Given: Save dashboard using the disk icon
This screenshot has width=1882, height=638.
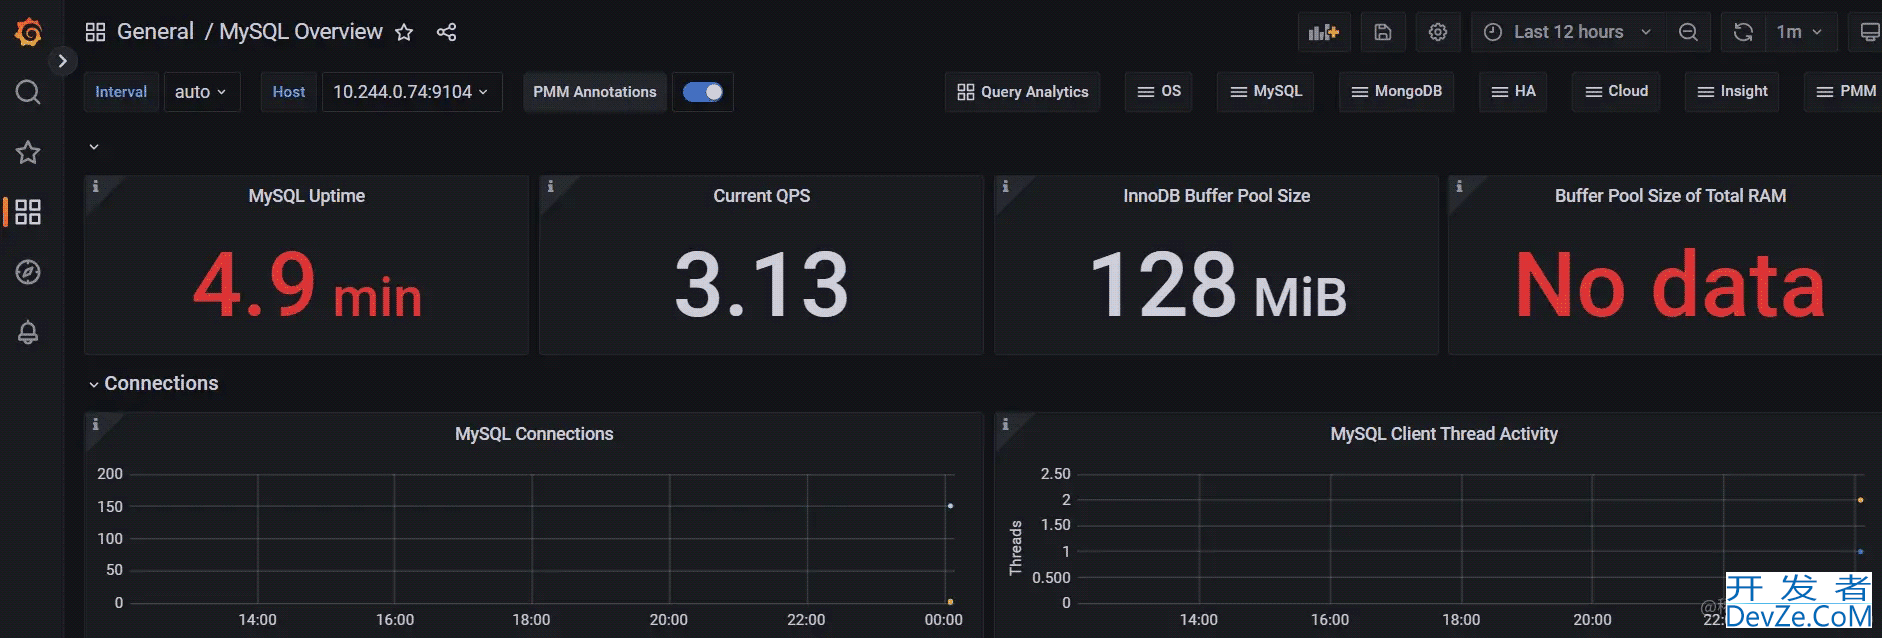Looking at the screenshot, I should (1383, 32).
